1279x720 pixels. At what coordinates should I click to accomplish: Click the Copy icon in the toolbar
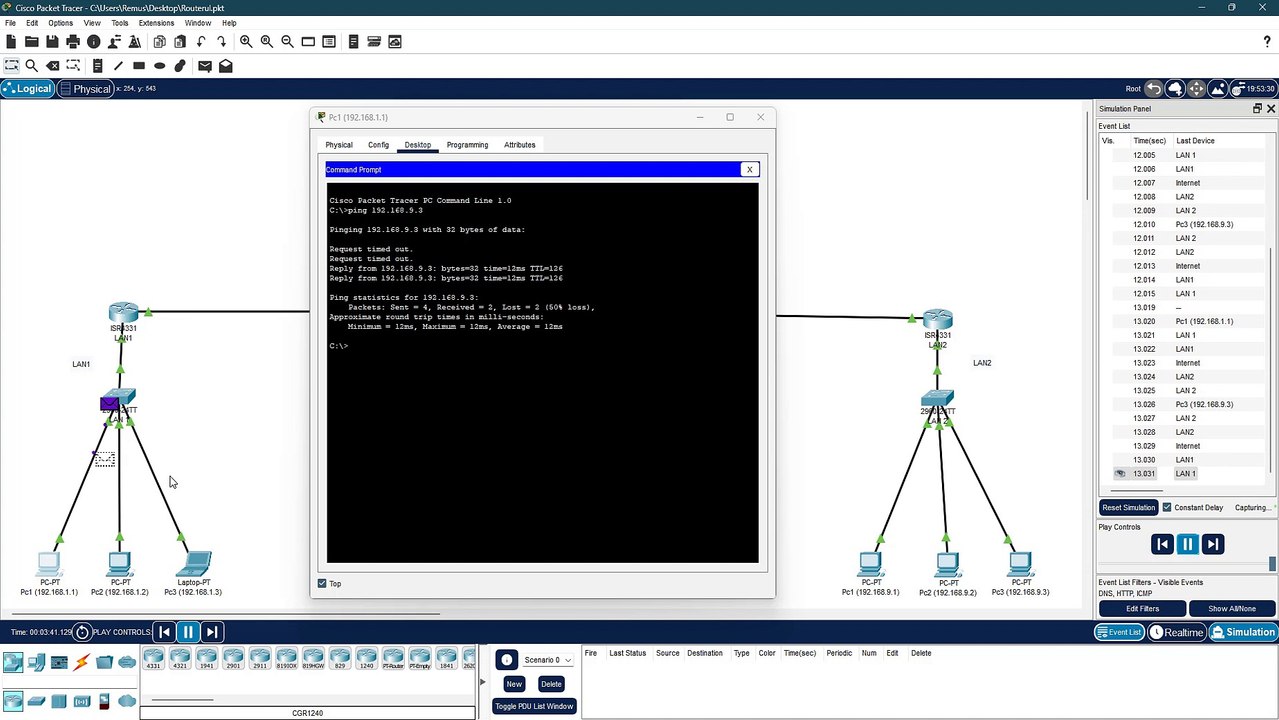159,42
